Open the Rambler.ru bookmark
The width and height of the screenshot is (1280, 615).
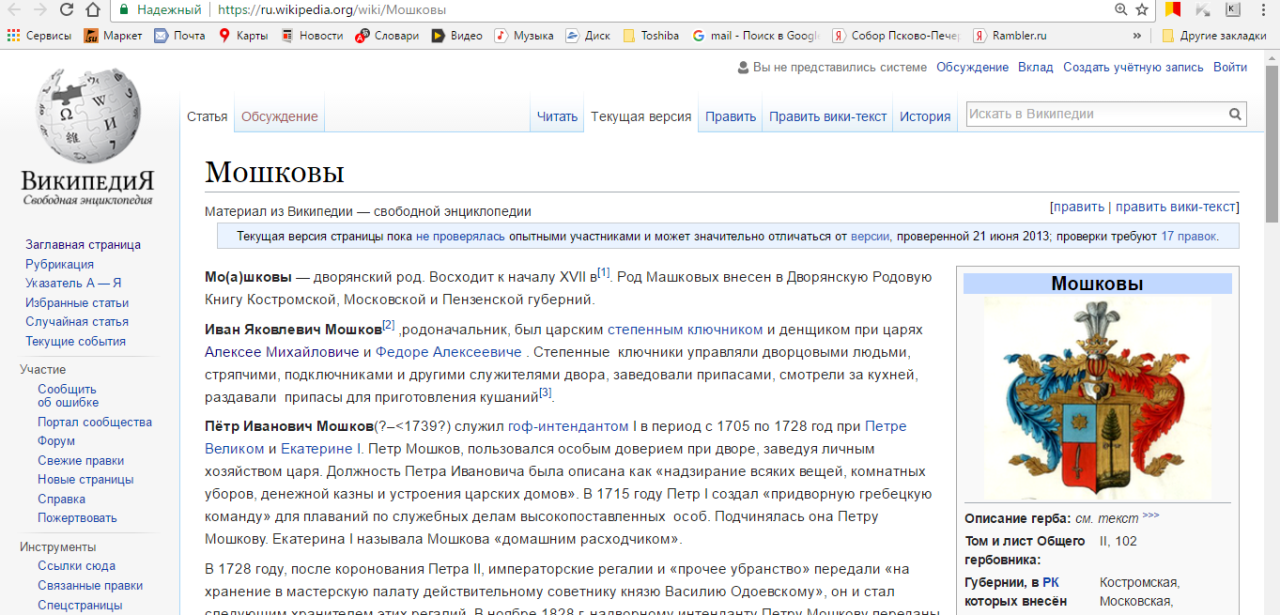1010,35
